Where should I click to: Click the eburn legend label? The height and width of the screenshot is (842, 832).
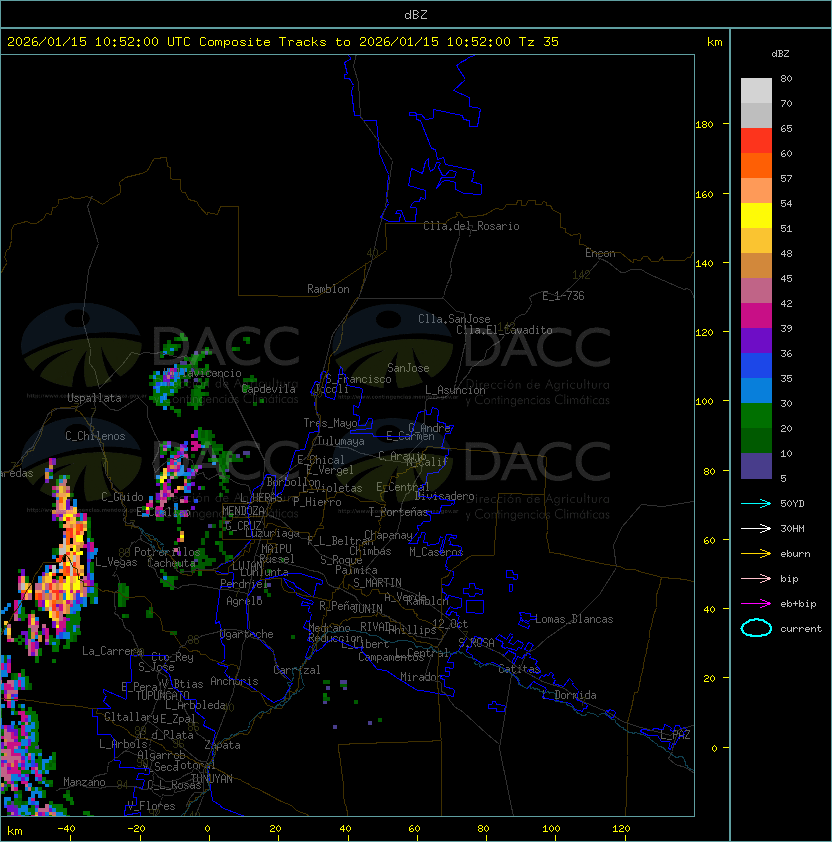tap(795, 554)
